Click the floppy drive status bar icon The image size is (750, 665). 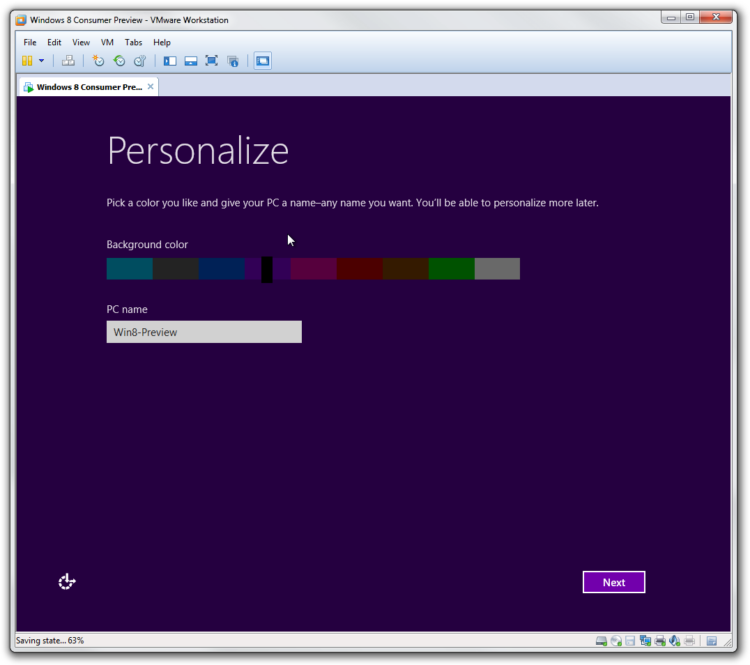pos(630,641)
